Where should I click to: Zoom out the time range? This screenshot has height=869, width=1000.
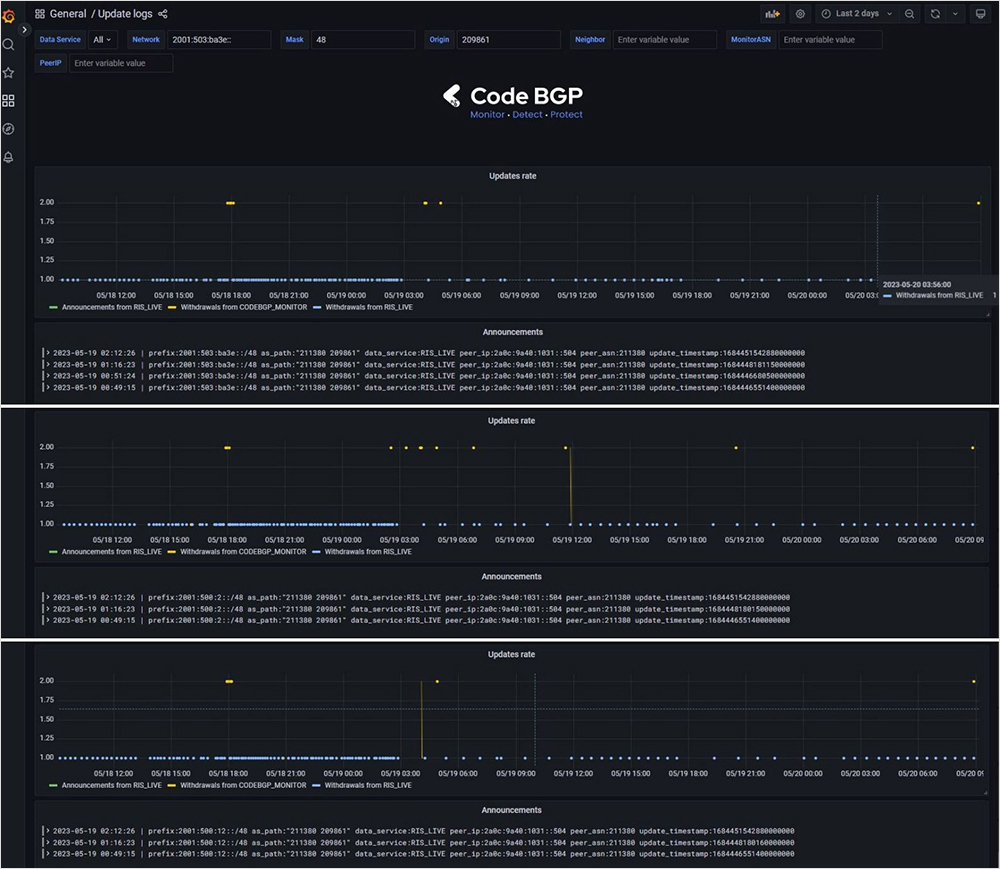909,14
